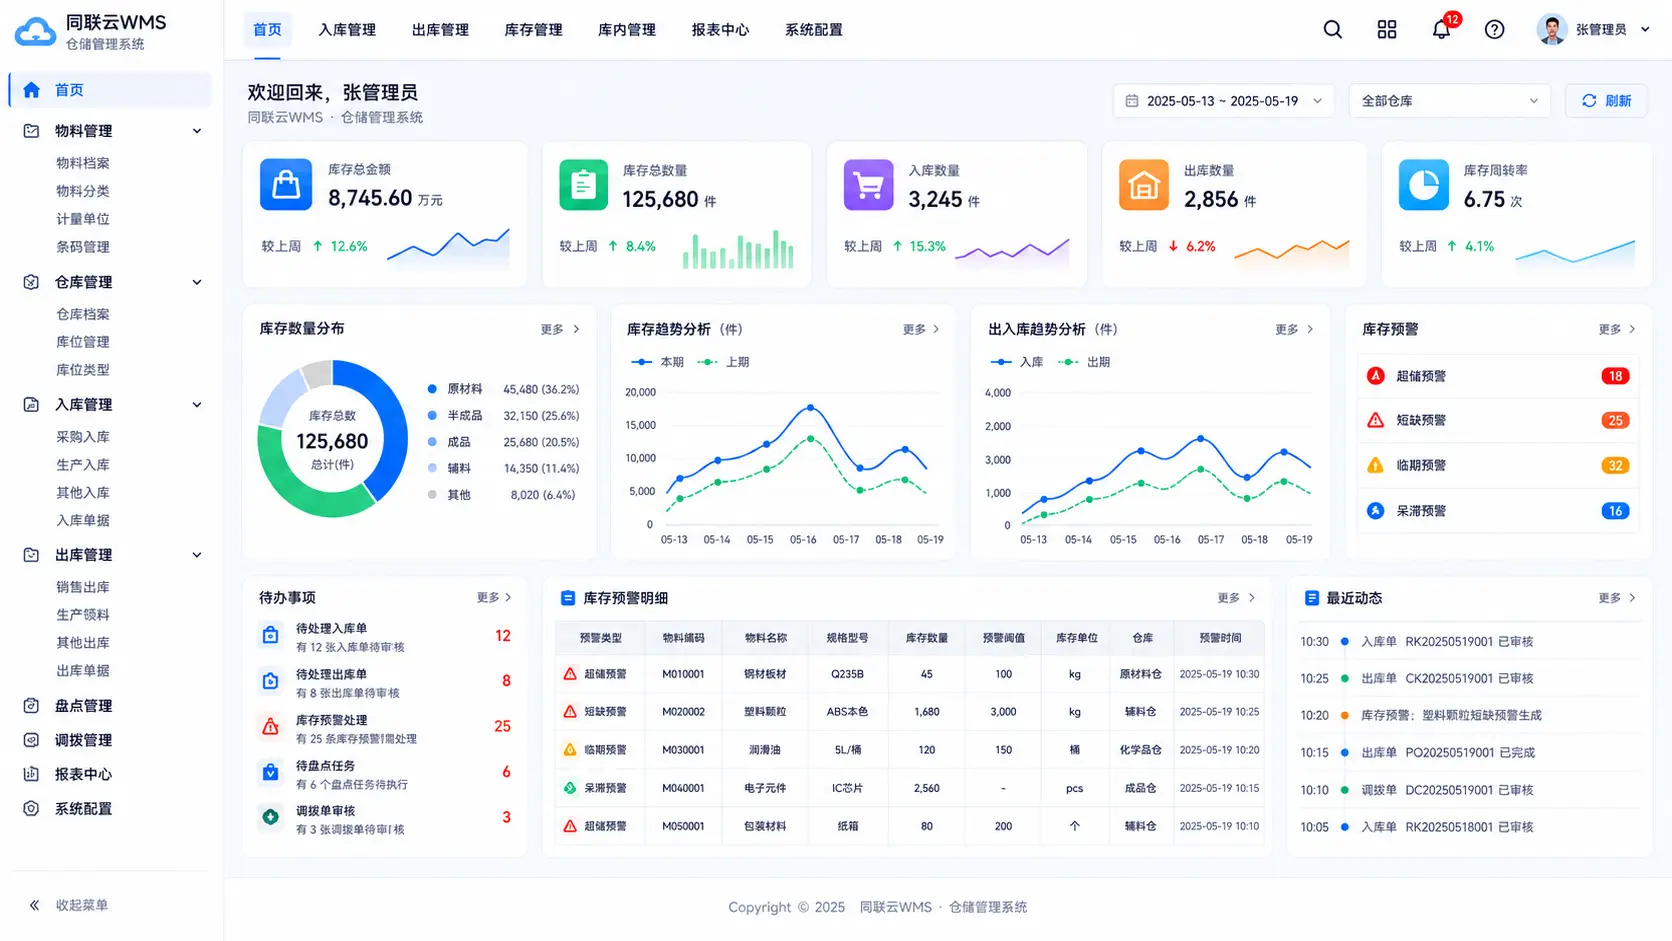The height and width of the screenshot is (941, 1672).
Task: Click the 库存周转率 pie chart icon
Action: [1423, 185]
